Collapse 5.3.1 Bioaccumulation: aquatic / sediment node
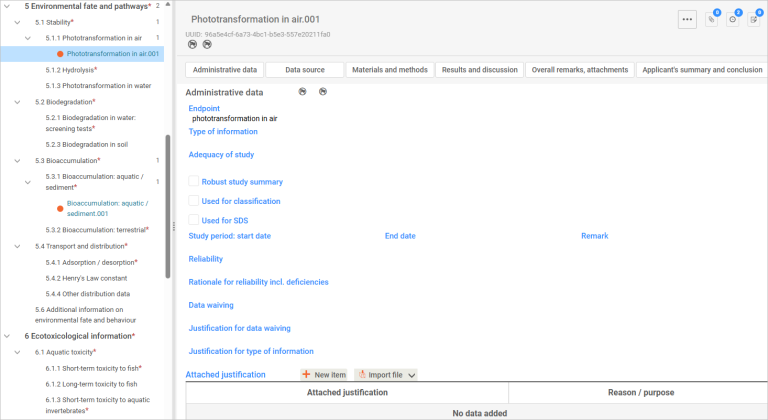 pyautogui.click(x=28, y=182)
